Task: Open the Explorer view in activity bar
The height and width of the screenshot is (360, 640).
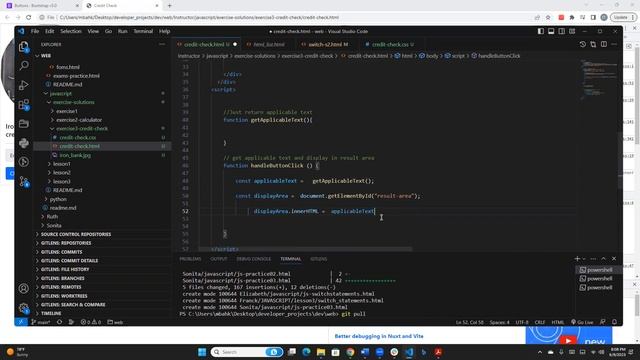Action: 24,47
